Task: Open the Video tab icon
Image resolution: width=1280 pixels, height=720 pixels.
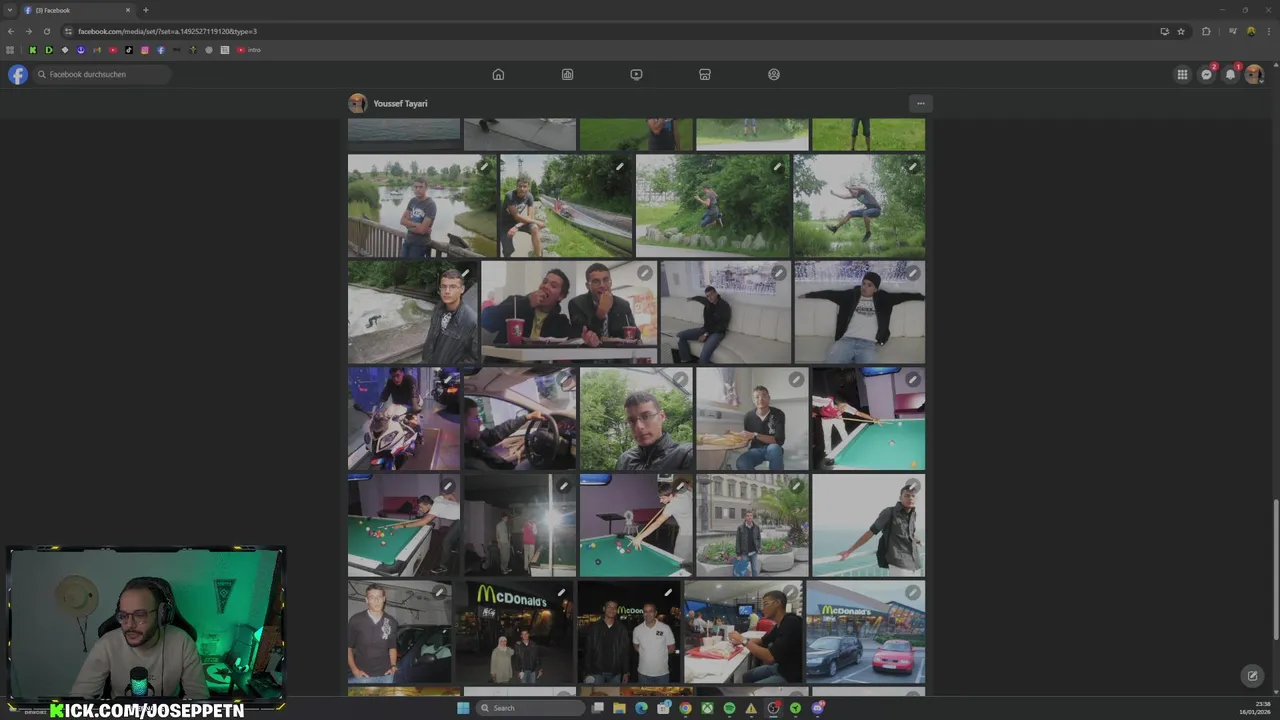Action: click(x=636, y=74)
